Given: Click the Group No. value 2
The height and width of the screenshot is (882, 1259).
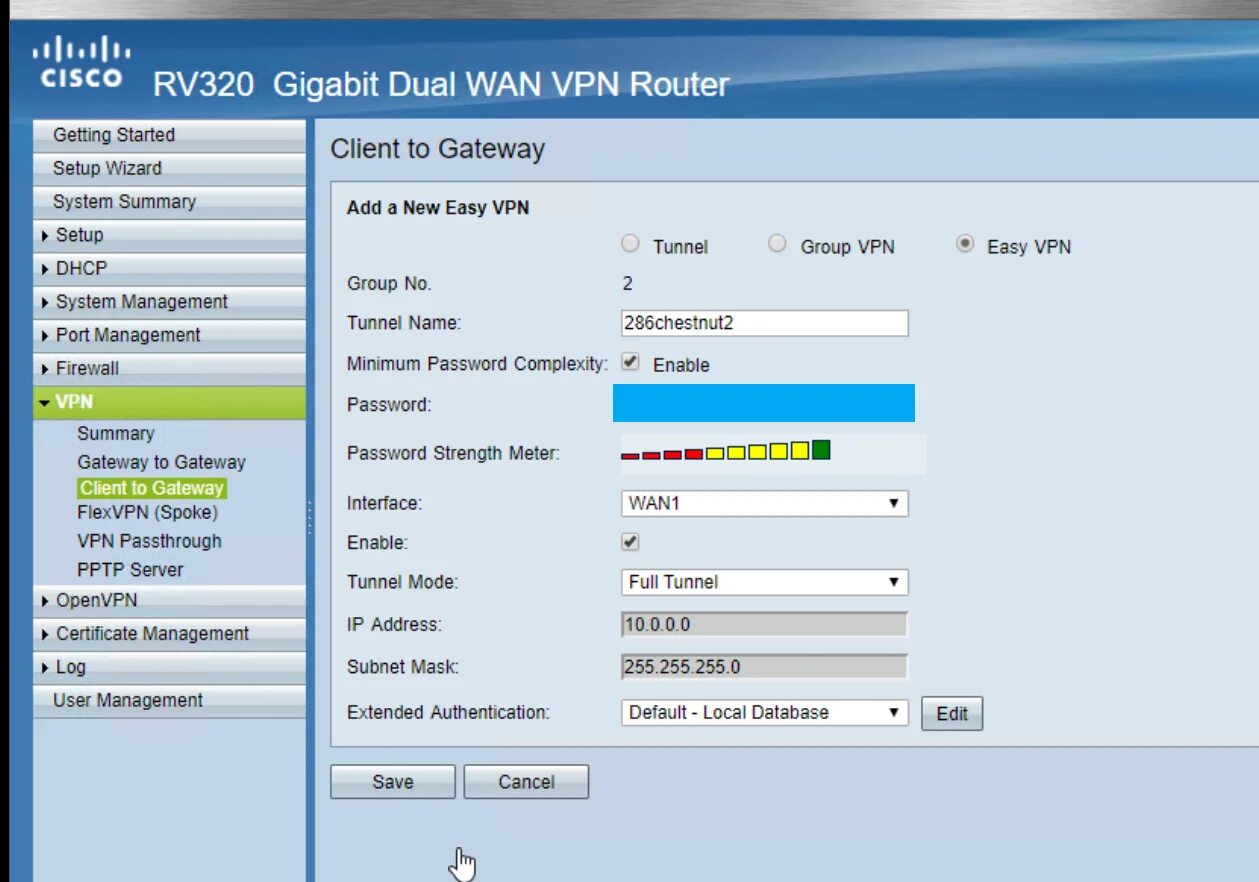Looking at the screenshot, I should coord(627,284).
